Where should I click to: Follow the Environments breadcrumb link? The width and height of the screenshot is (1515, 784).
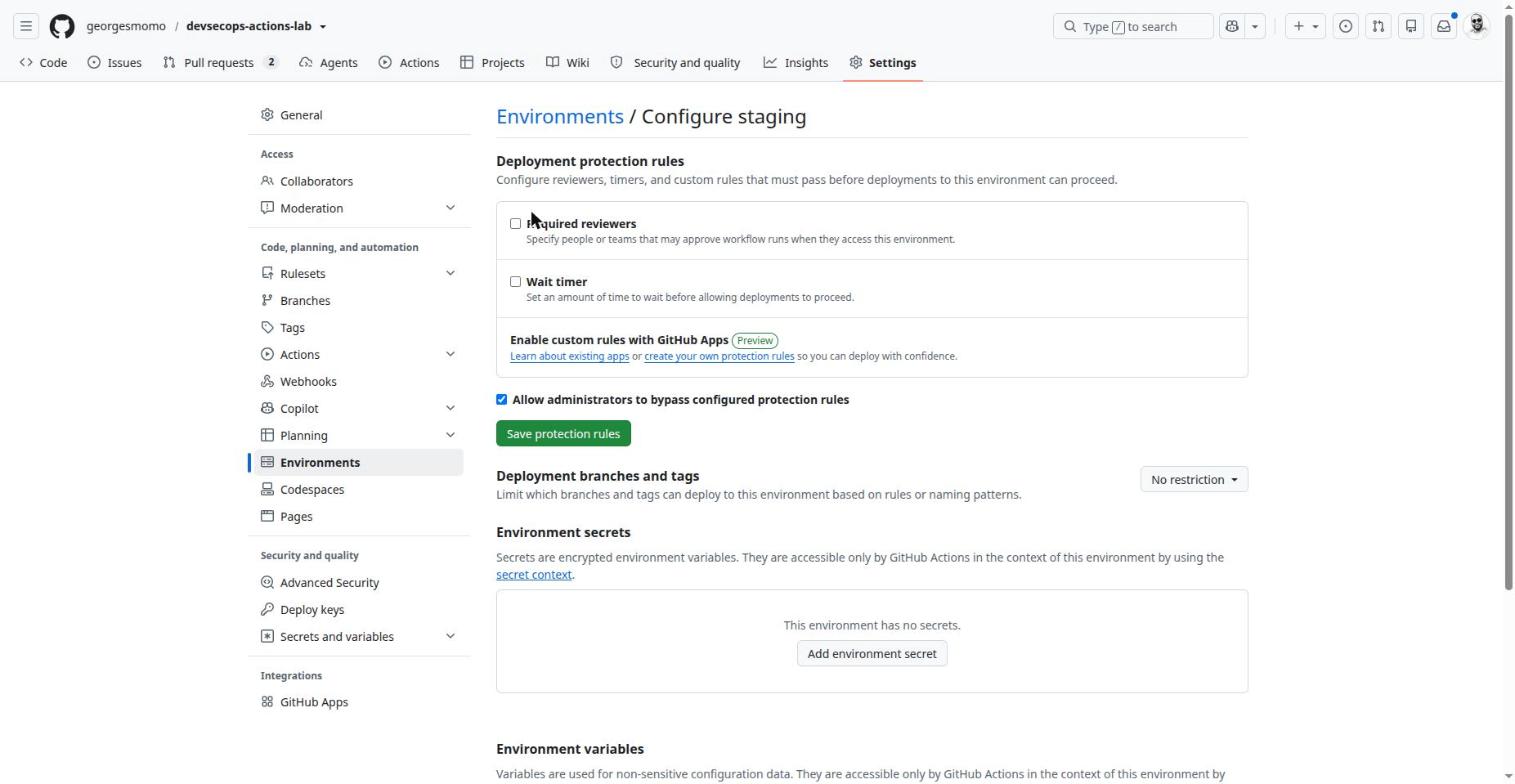(560, 117)
